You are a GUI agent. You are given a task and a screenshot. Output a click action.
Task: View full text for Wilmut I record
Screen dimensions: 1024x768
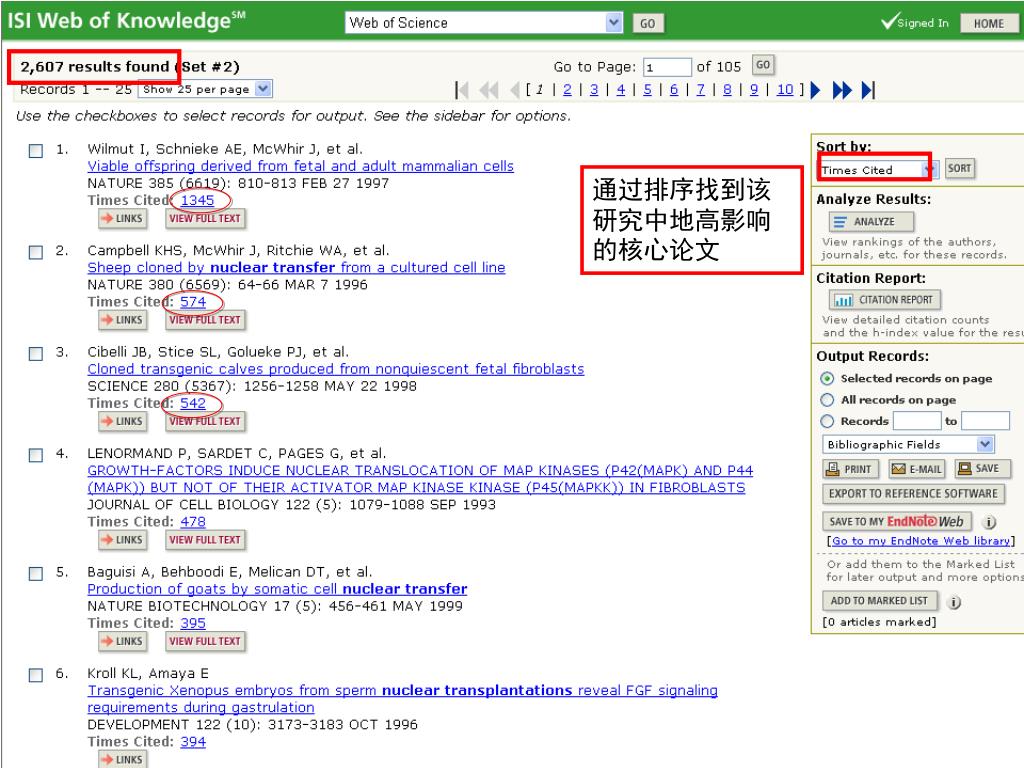[205, 219]
